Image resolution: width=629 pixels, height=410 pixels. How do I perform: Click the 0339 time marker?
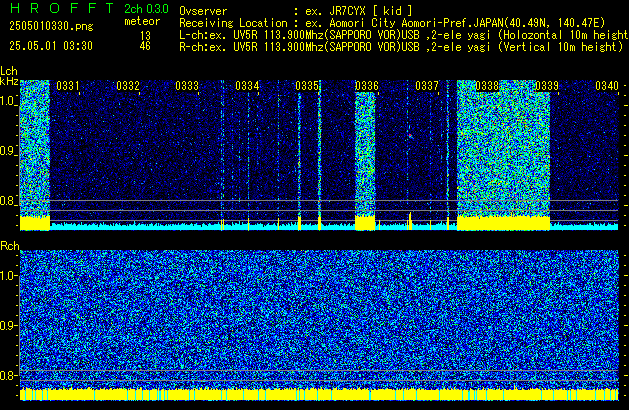pyautogui.click(x=547, y=86)
